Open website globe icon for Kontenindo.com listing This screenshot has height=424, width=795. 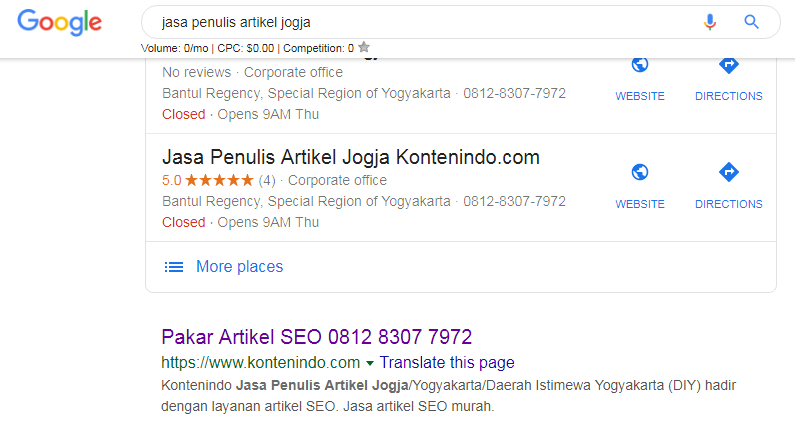pos(640,172)
